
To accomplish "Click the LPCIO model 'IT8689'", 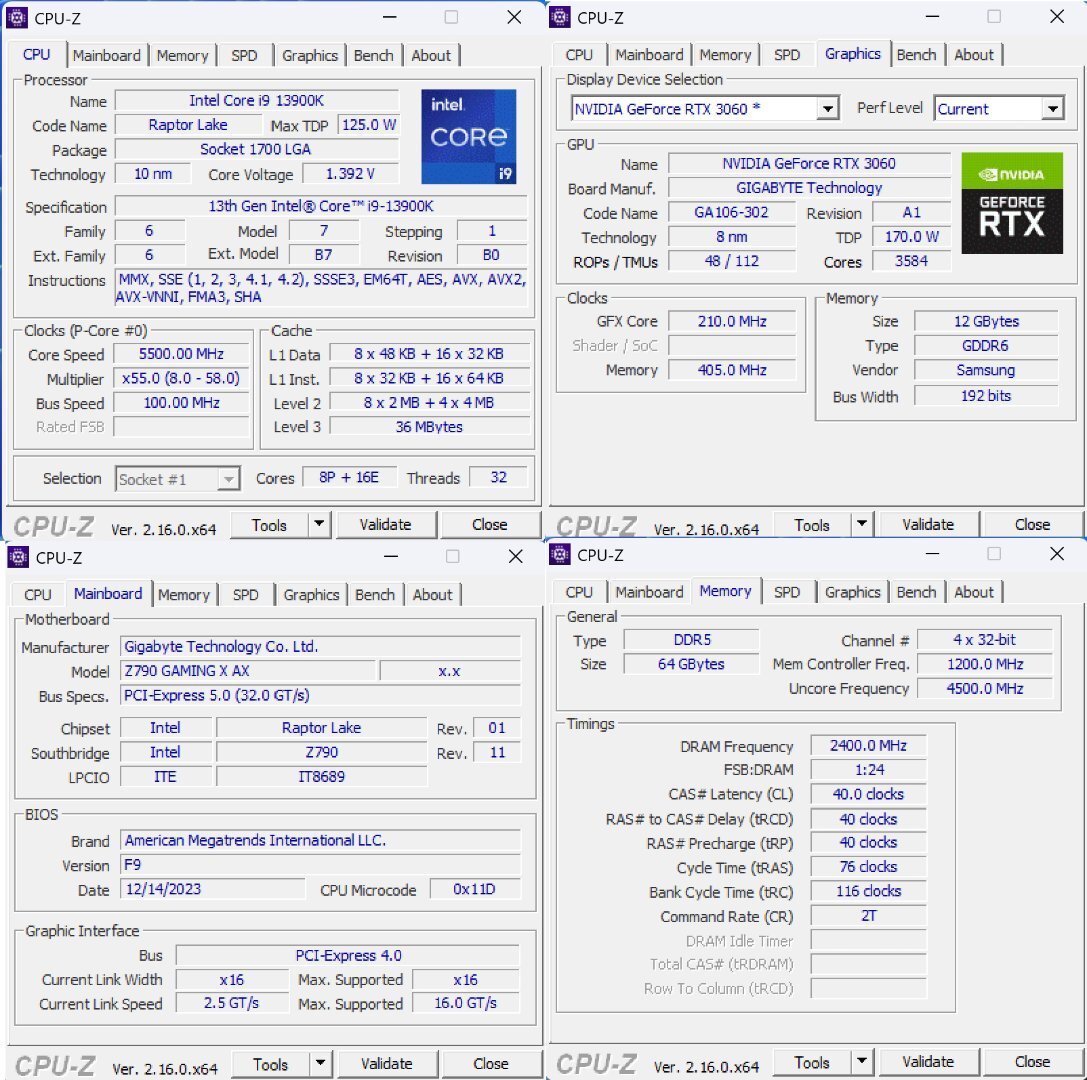I will [322, 776].
